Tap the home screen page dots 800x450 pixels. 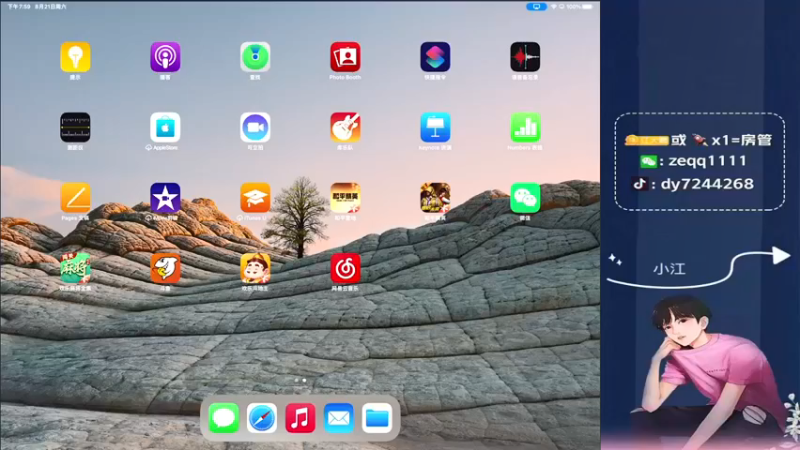click(x=300, y=380)
